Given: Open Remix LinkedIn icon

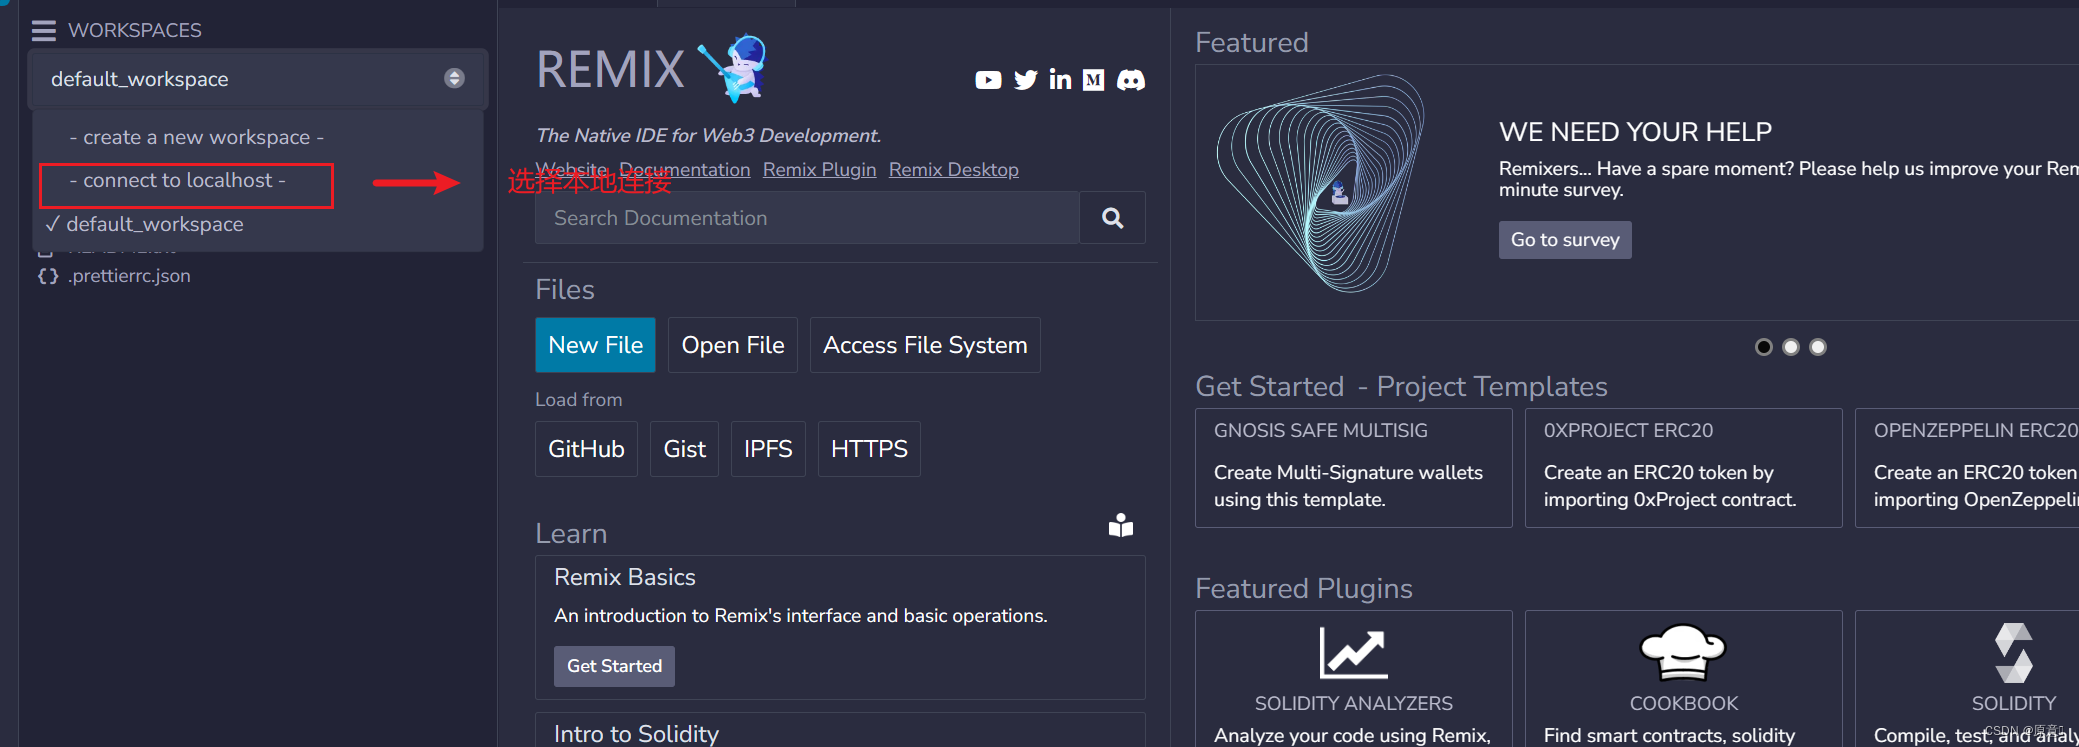Looking at the screenshot, I should coord(1060,80).
